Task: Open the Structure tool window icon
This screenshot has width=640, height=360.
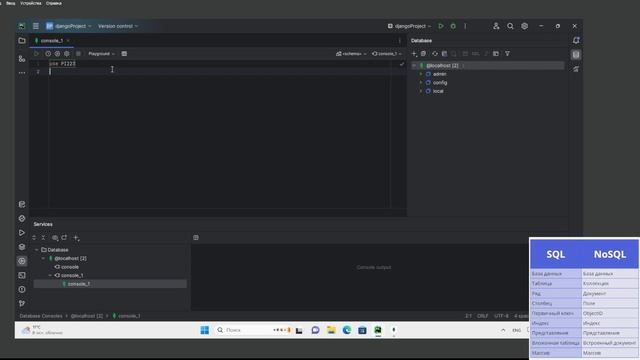Action: pos(22,59)
